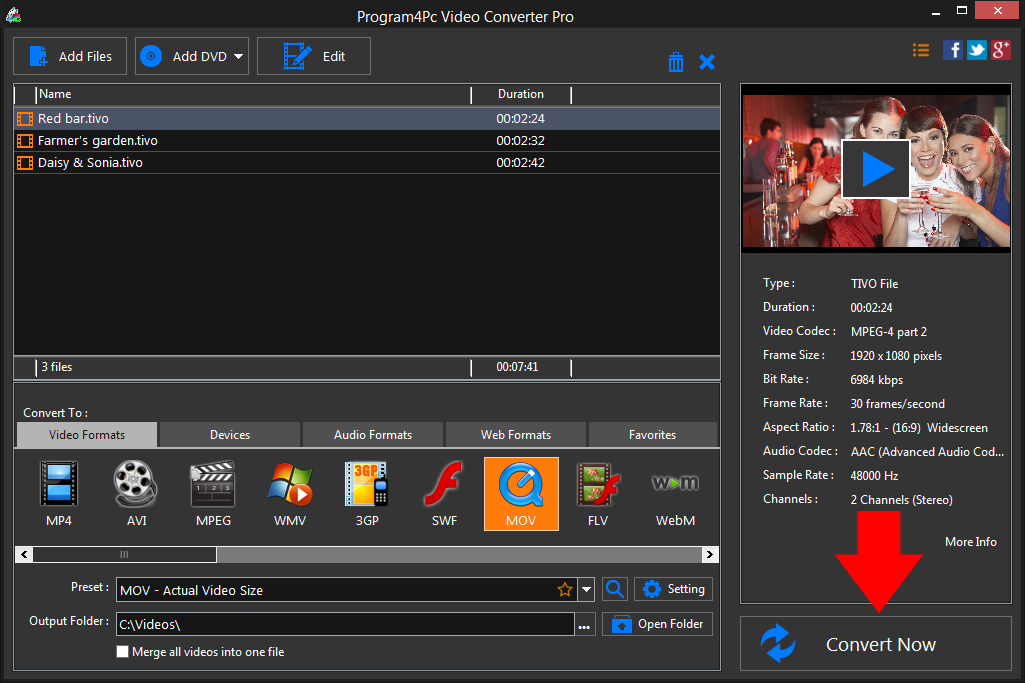Click the 2 Channels (Stereo) value
This screenshot has width=1025, height=683.
pyautogui.click(x=901, y=500)
